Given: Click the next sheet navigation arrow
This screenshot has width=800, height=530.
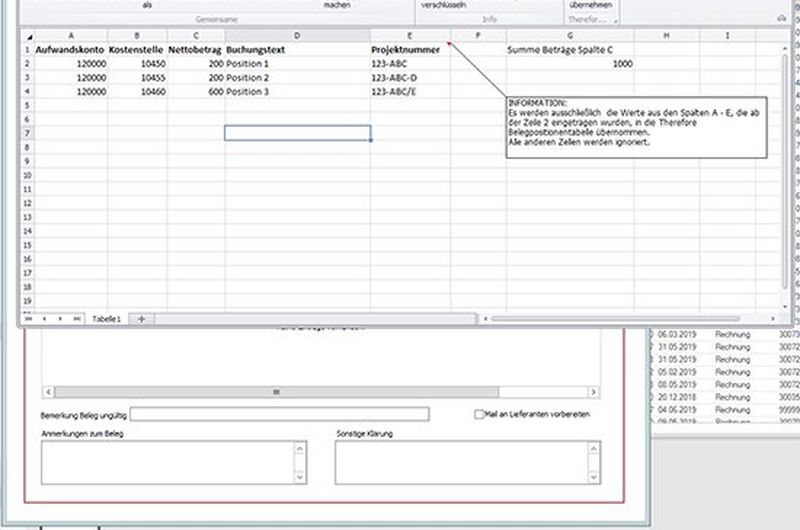Looking at the screenshot, I should click(60, 319).
